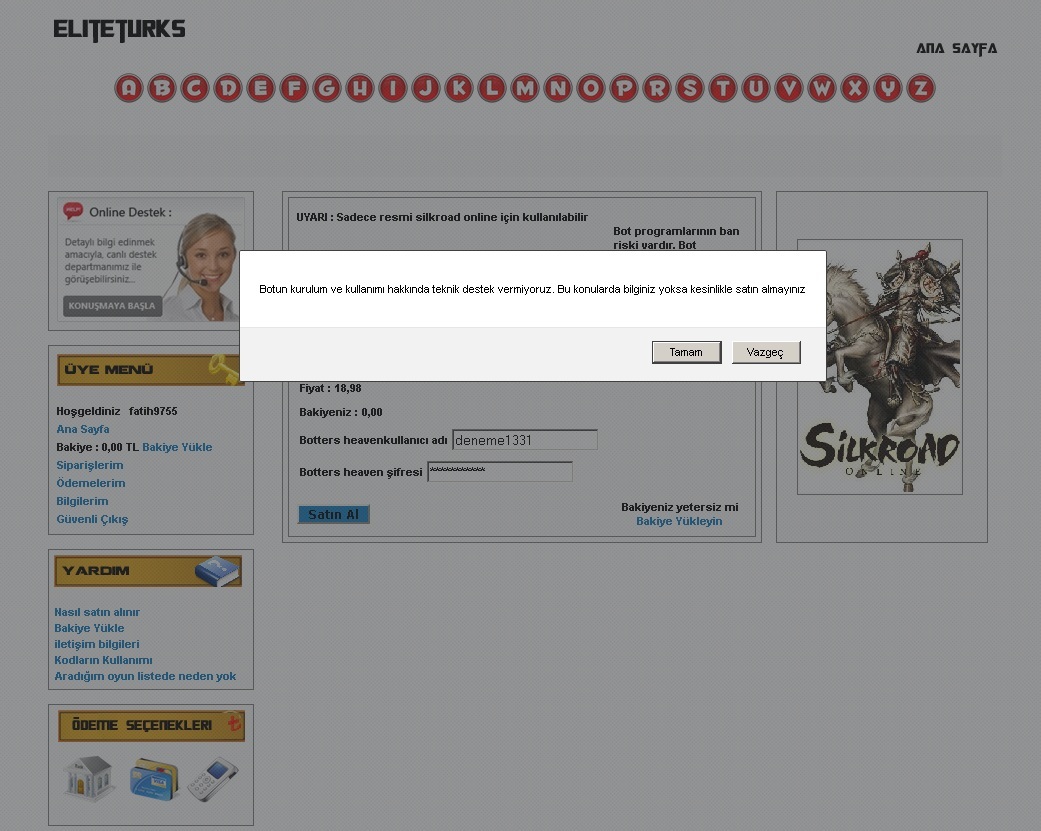Open the letter E game filter
1041x831 pixels.
pyautogui.click(x=261, y=88)
